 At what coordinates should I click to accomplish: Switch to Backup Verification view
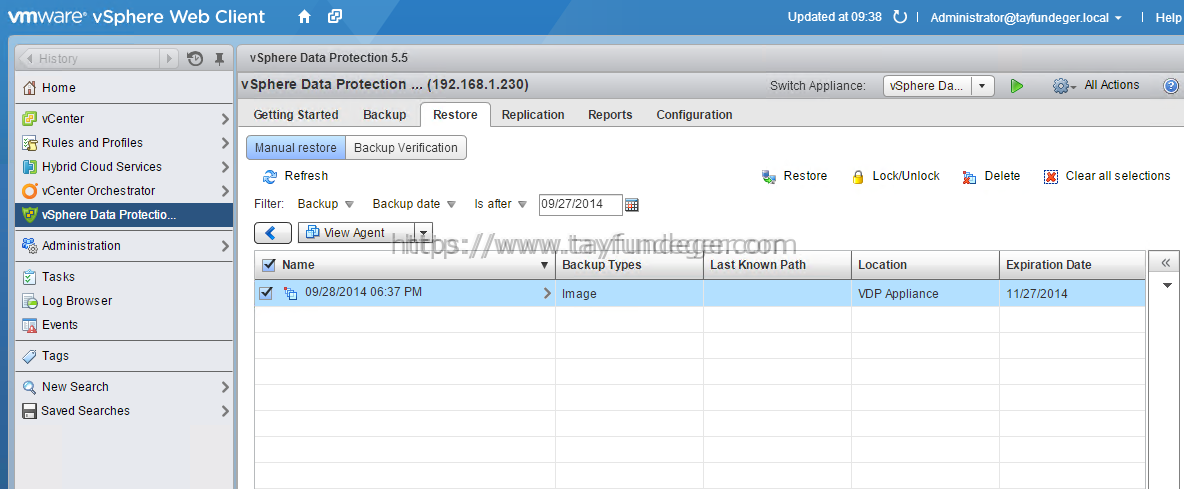[x=405, y=148]
